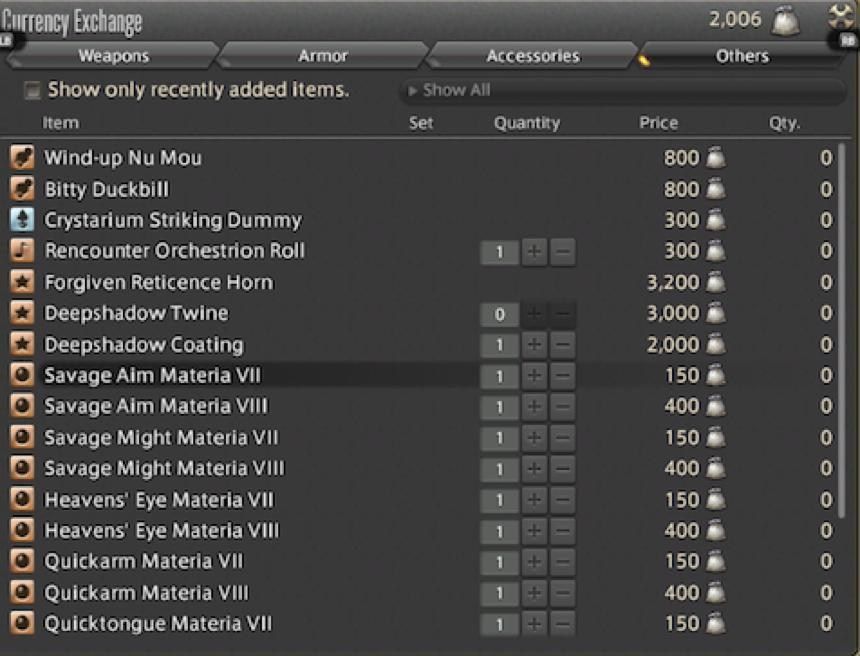
Task: Click the Quickarm Materia VIII icon
Action: coord(22,592)
